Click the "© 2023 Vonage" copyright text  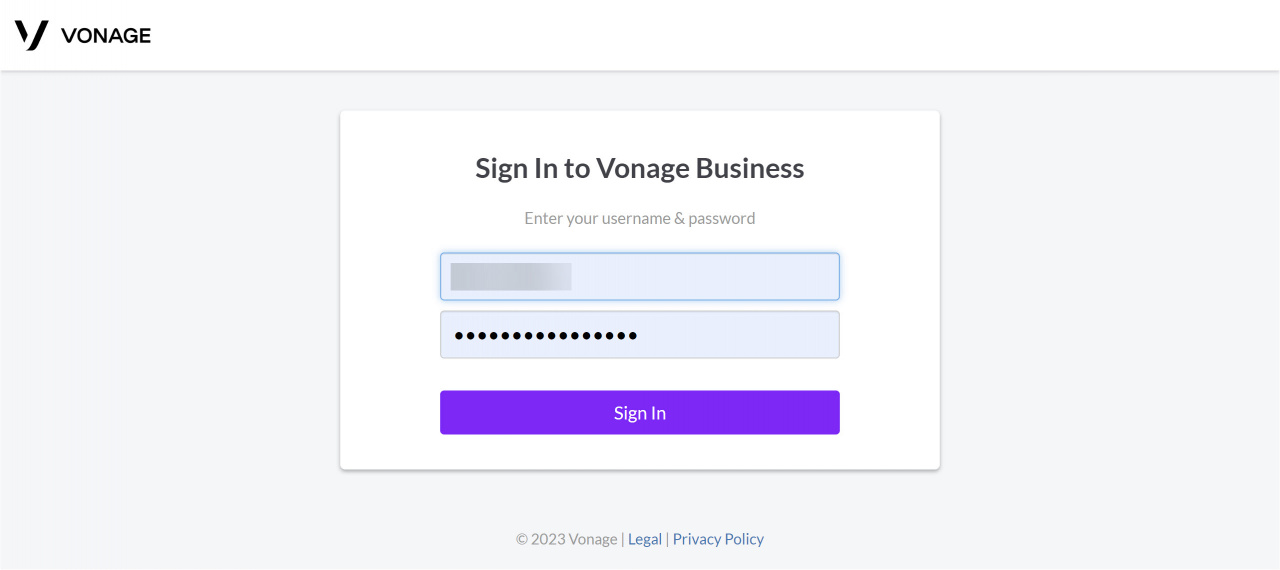(x=567, y=539)
